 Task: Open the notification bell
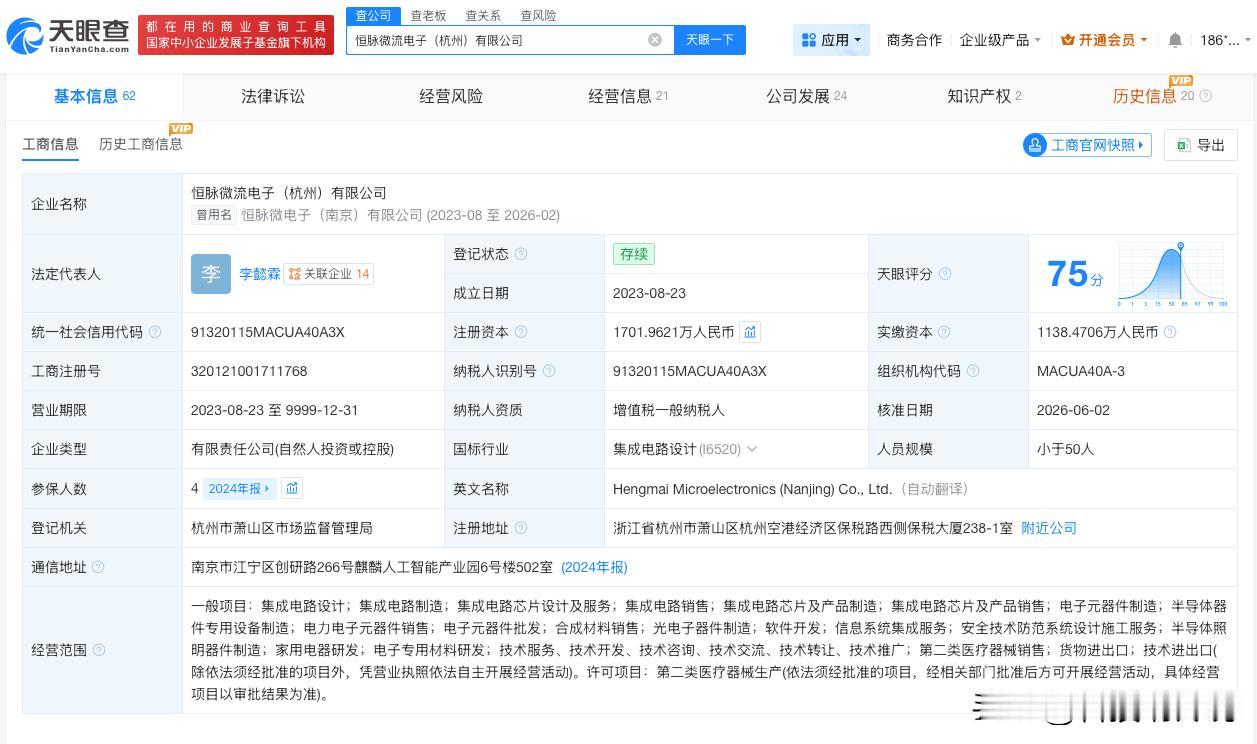click(x=1175, y=40)
